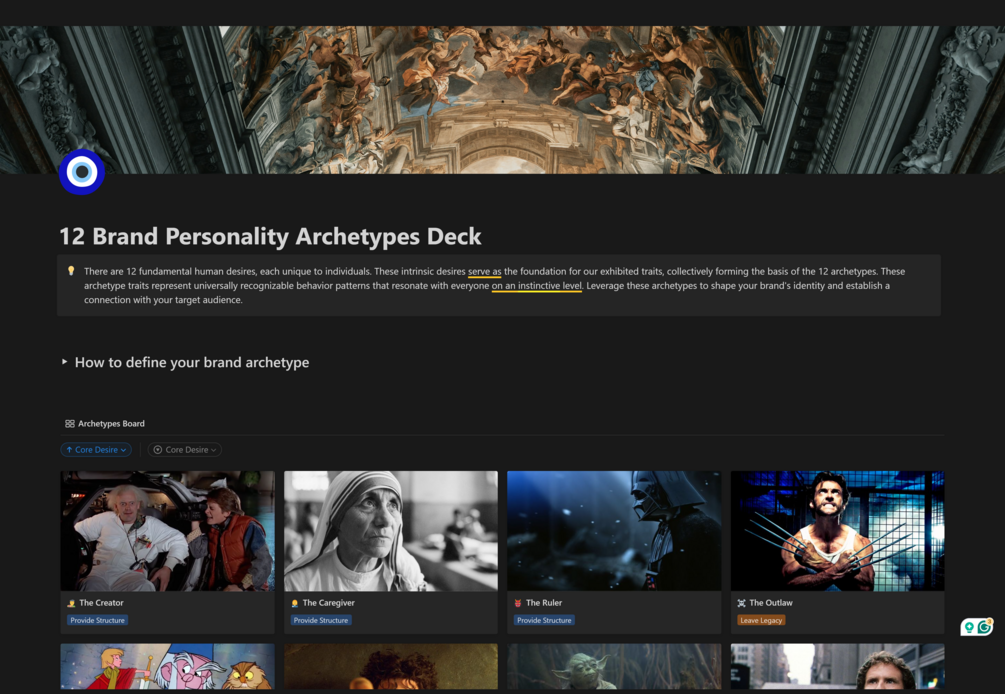
Task: Click The Ruler card emoji icon
Action: tap(518, 603)
